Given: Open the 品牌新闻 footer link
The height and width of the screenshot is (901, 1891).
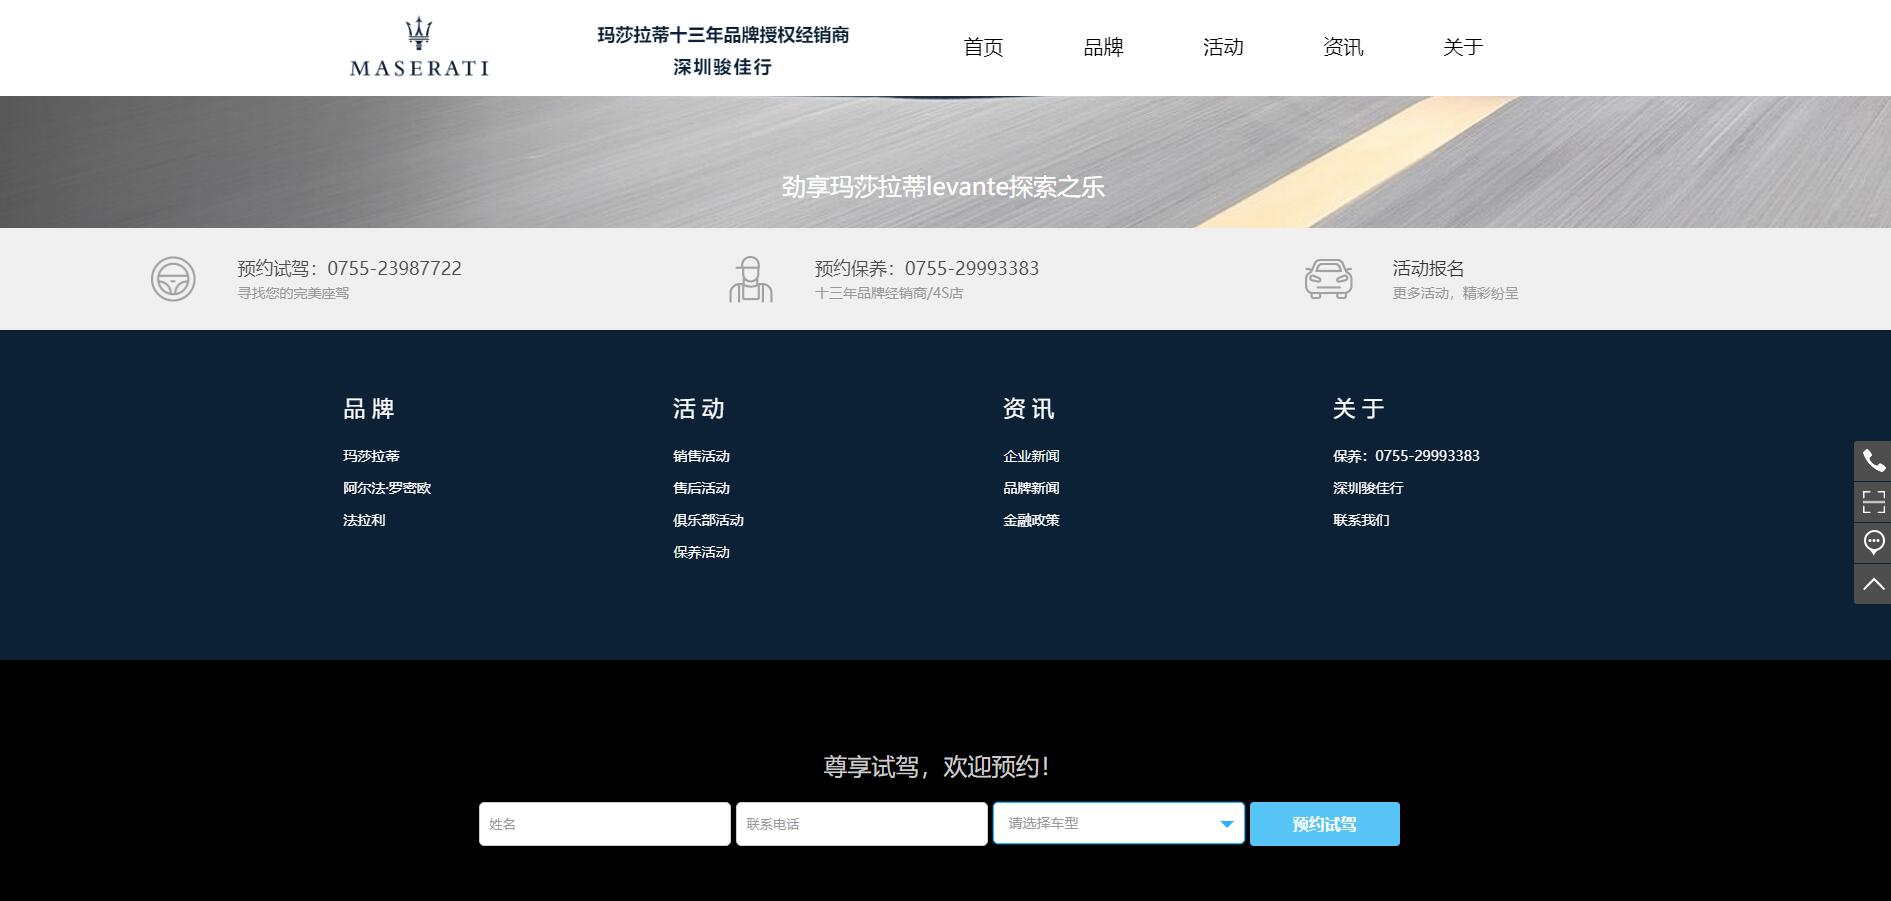Looking at the screenshot, I should pos(1031,488).
